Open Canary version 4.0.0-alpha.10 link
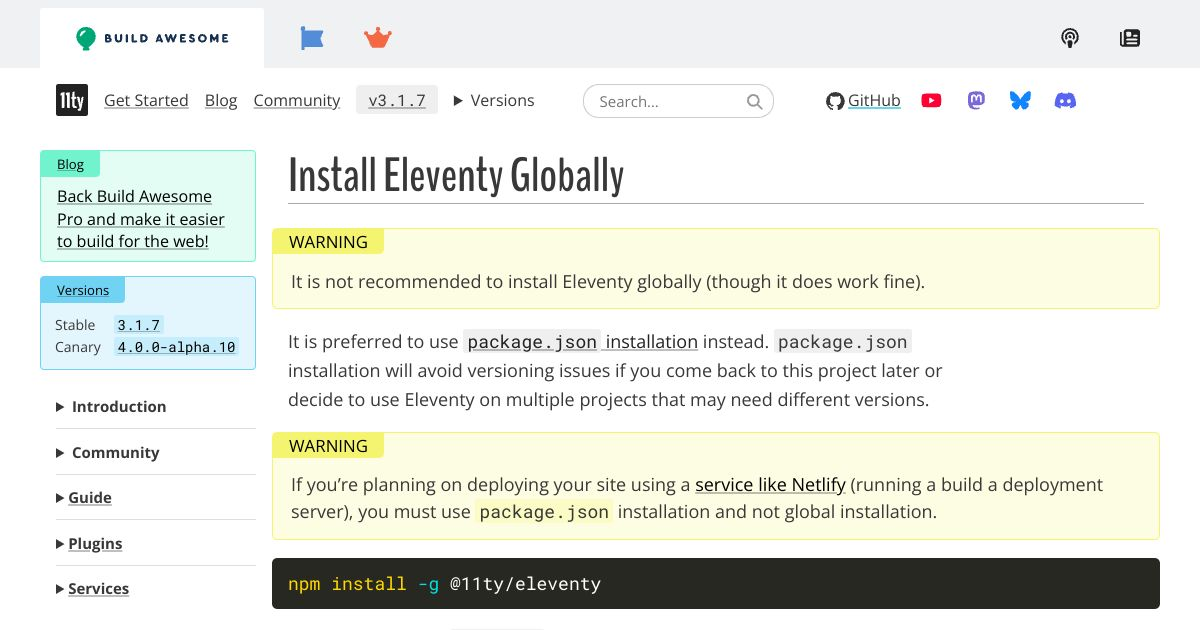1200x630 pixels. [x=176, y=347]
